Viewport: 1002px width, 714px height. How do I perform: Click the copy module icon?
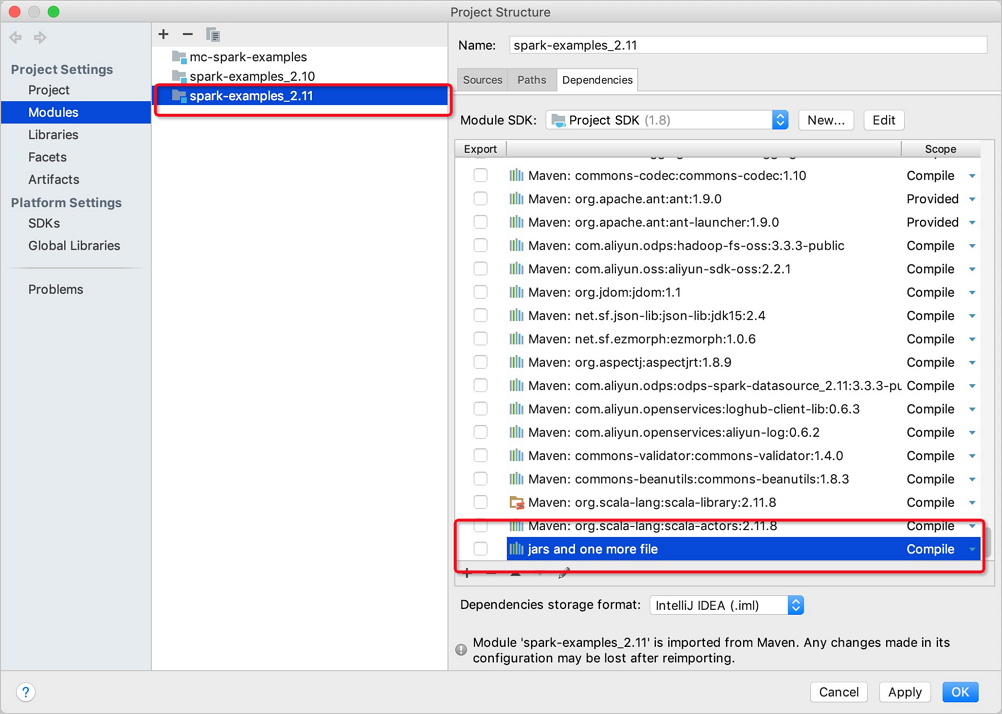pyautogui.click(x=213, y=35)
